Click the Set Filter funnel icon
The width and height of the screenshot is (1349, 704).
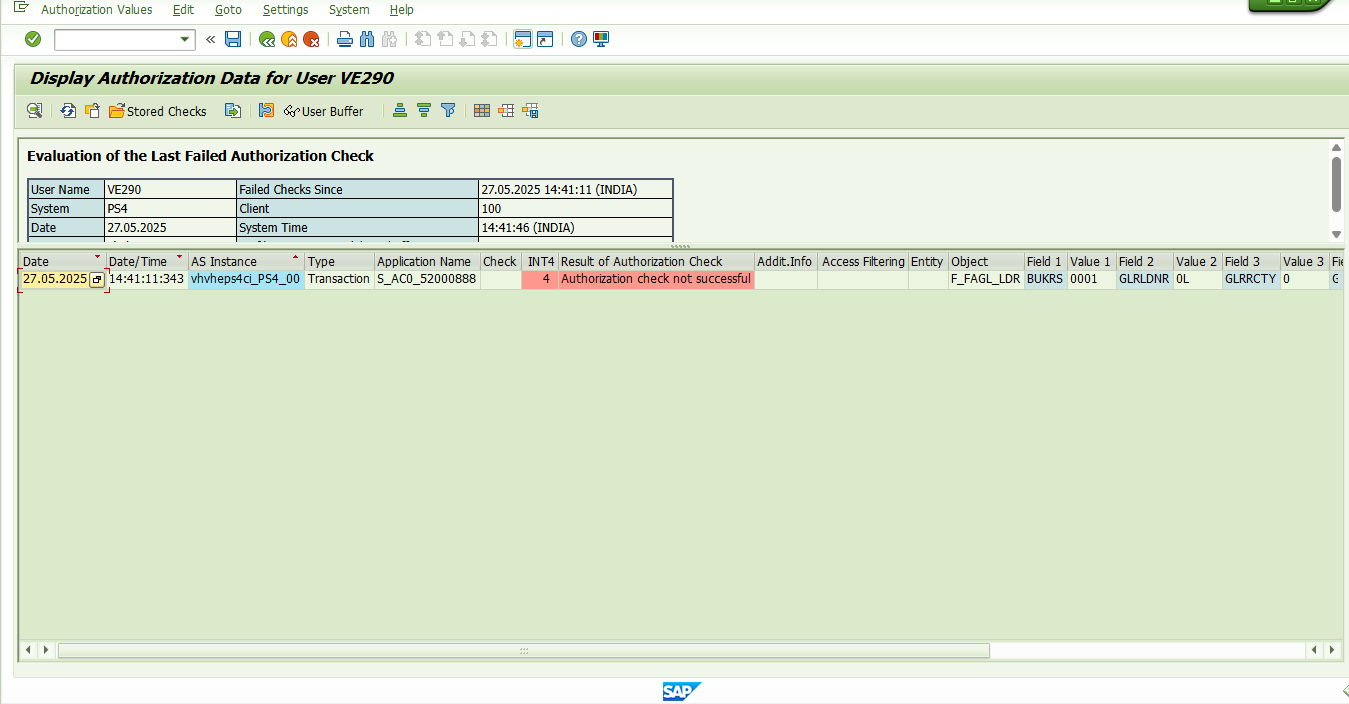(448, 111)
